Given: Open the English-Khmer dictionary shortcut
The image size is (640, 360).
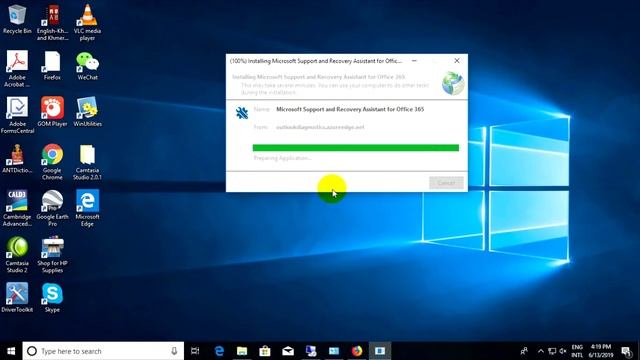Looking at the screenshot, I should coord(52,22).
